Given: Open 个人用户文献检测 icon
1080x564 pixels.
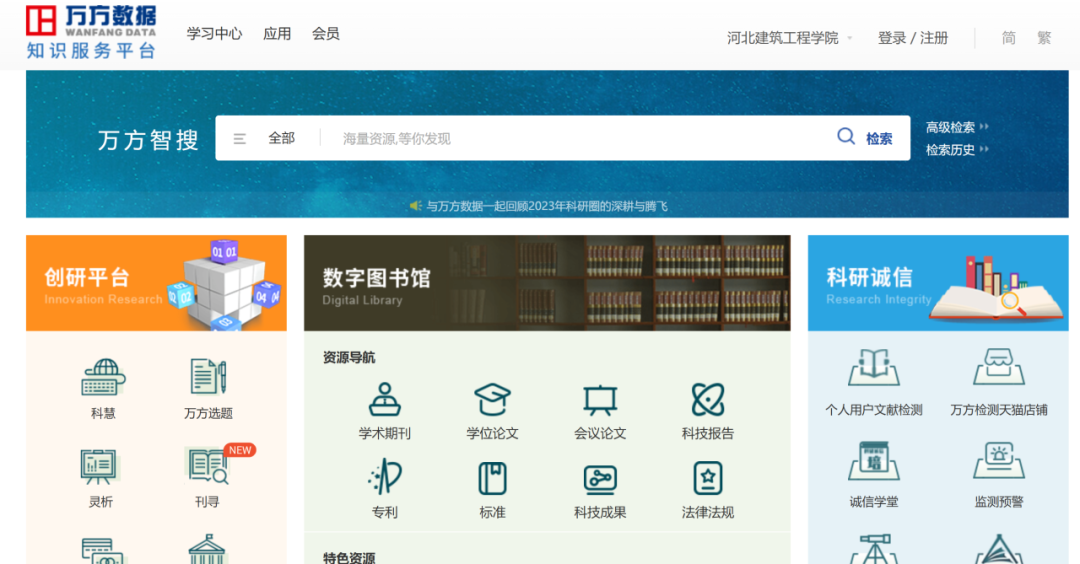Looking at the screenshot, I should click(873, 367).
